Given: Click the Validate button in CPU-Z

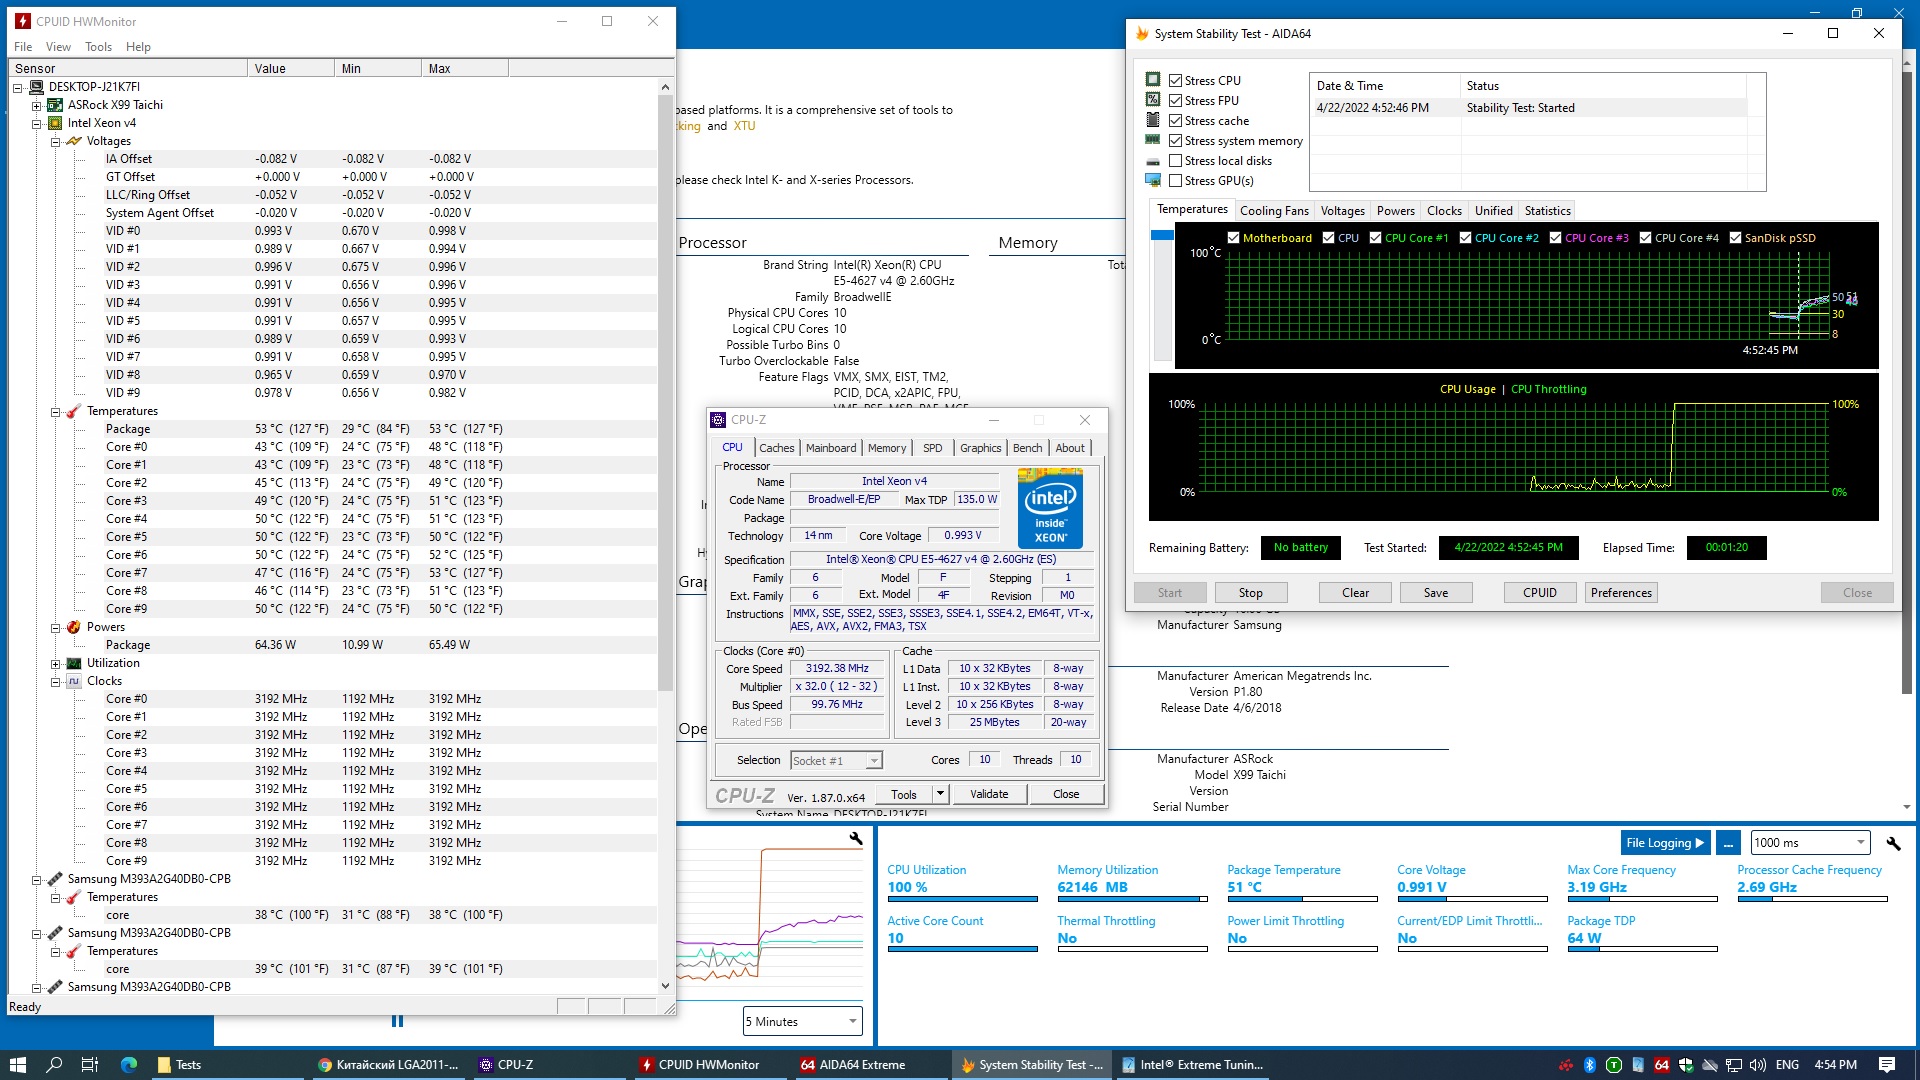Looking at the screenshot, I should coord(988,794).
